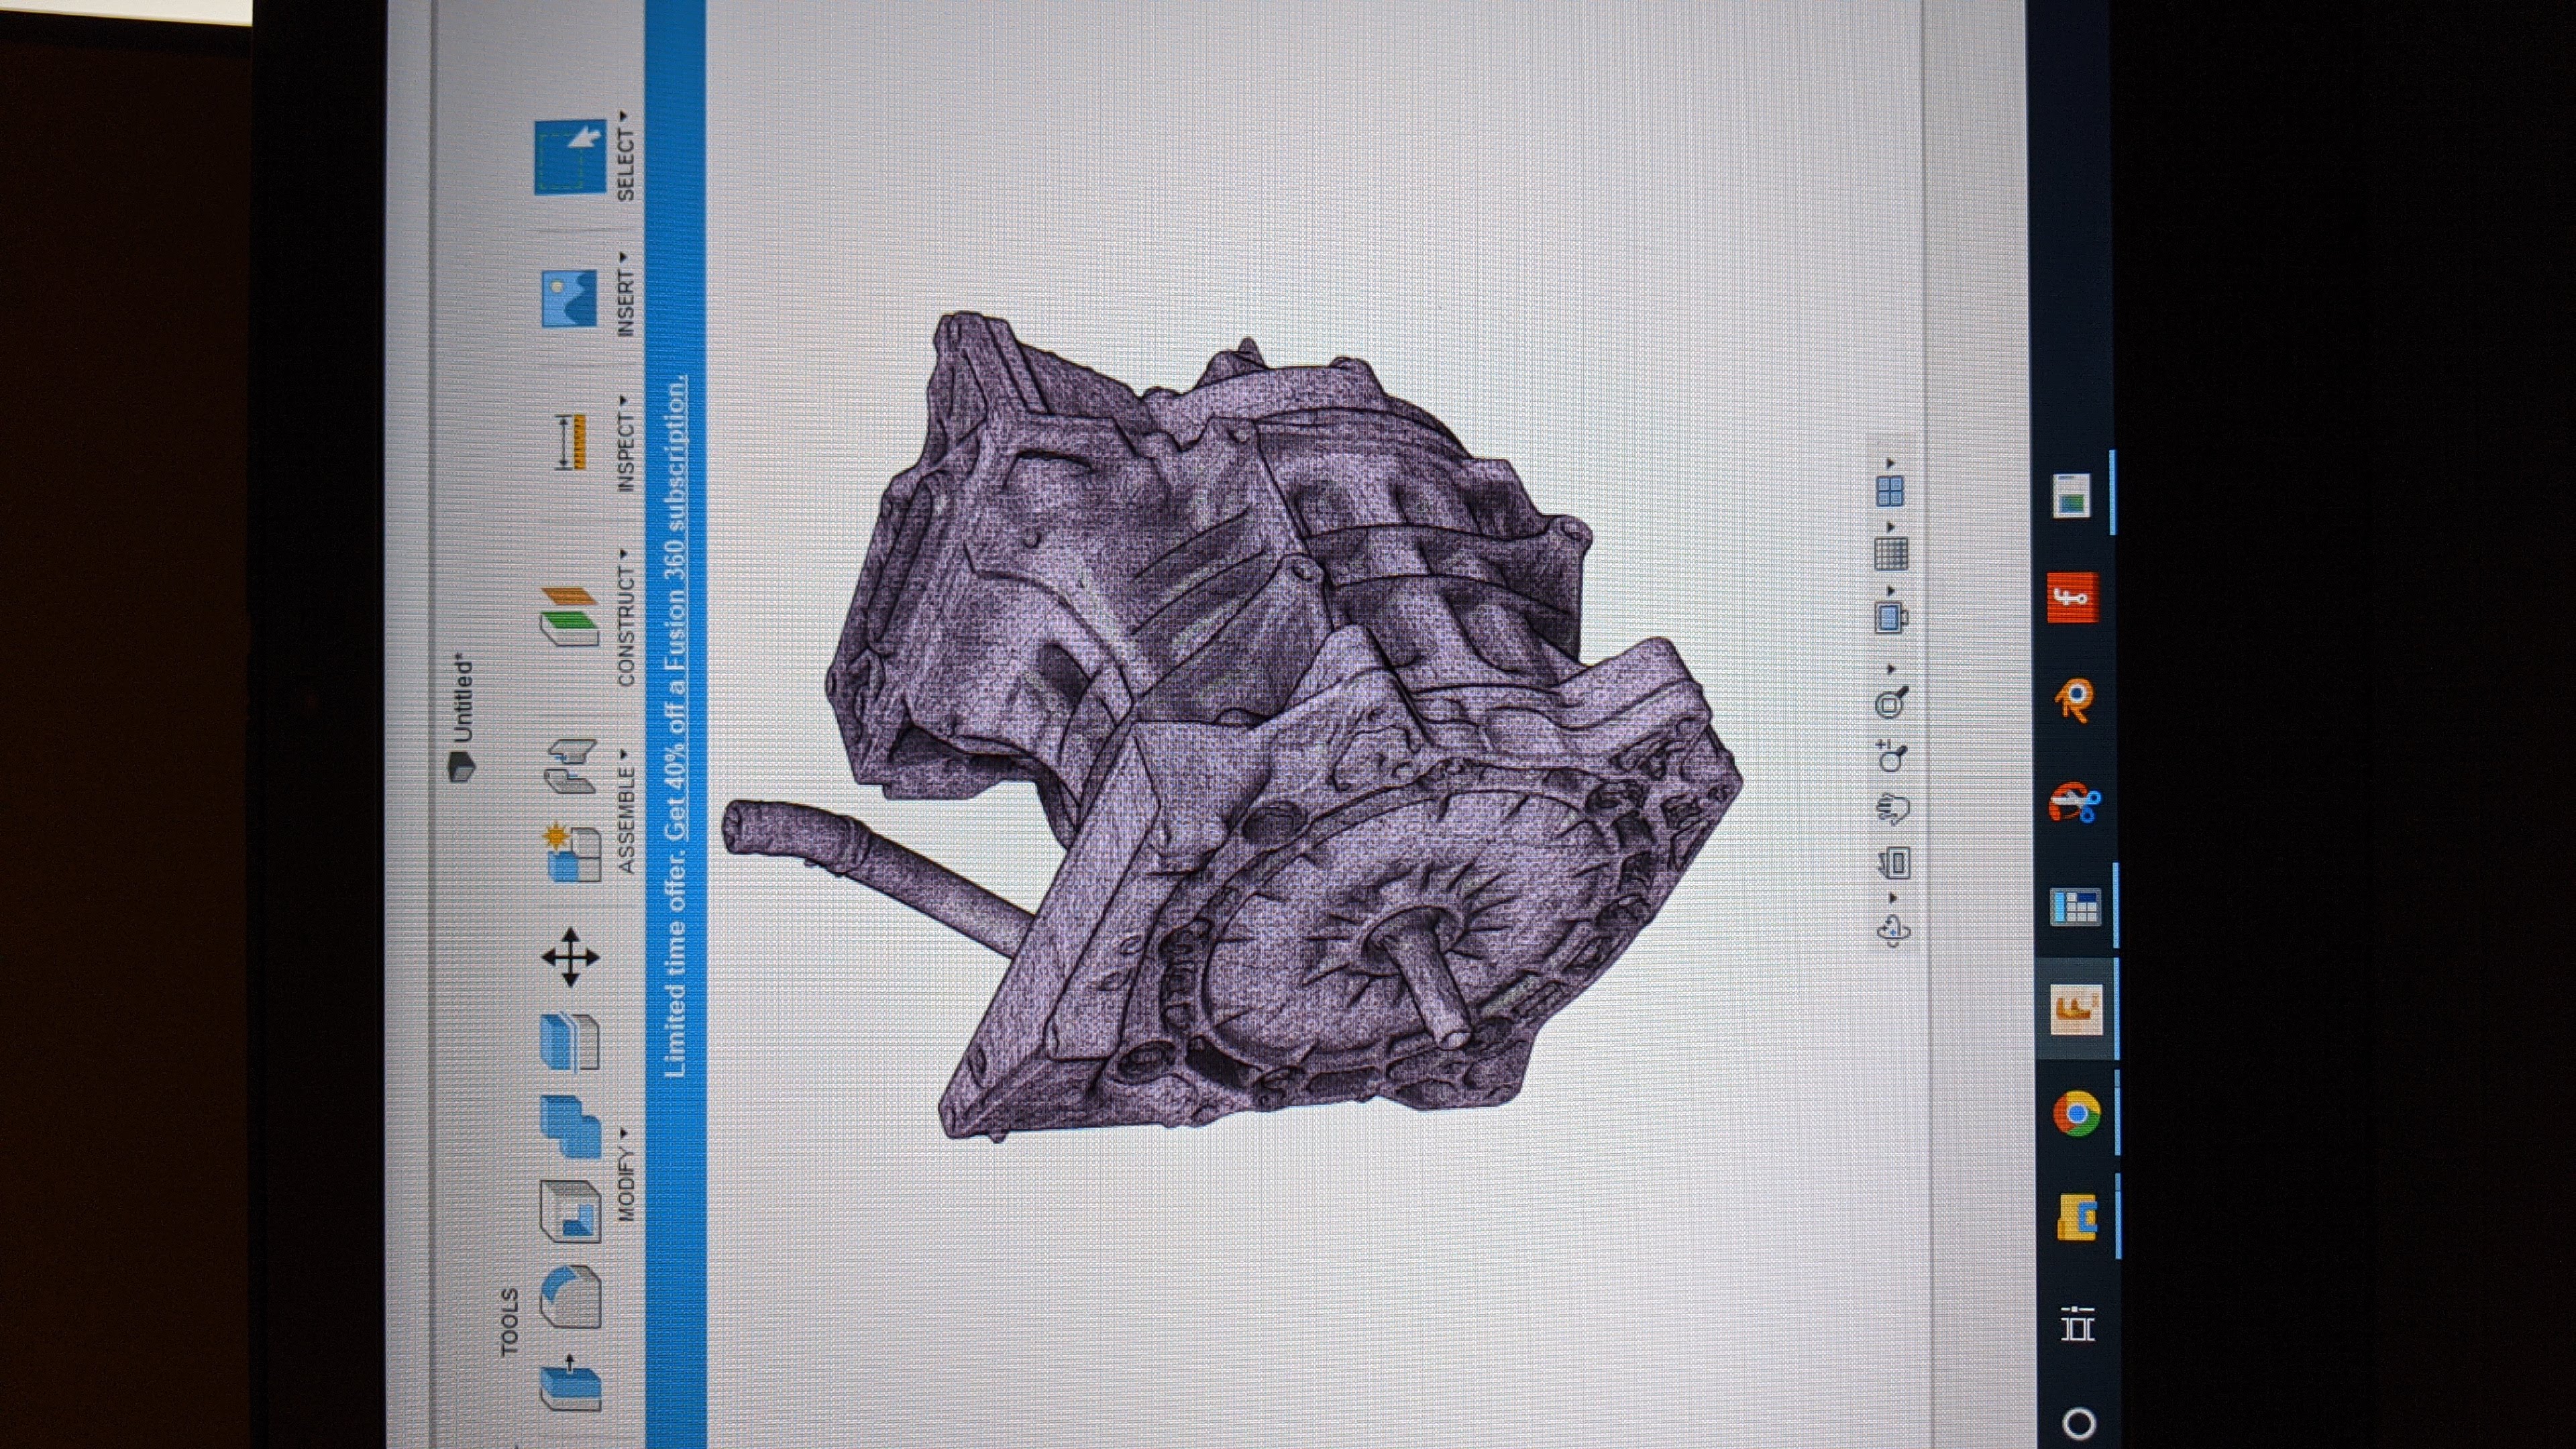
Task: Click the Fillet tool icon
Action: (570, 1297)
